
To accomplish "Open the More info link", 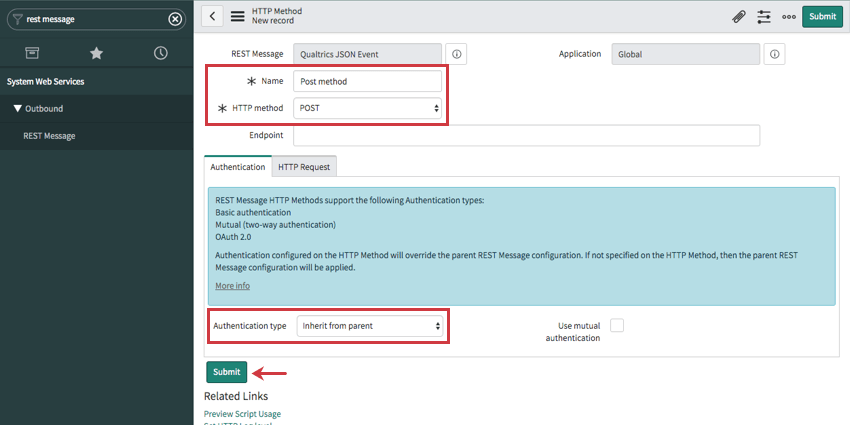I will click(x=233, y=286).
